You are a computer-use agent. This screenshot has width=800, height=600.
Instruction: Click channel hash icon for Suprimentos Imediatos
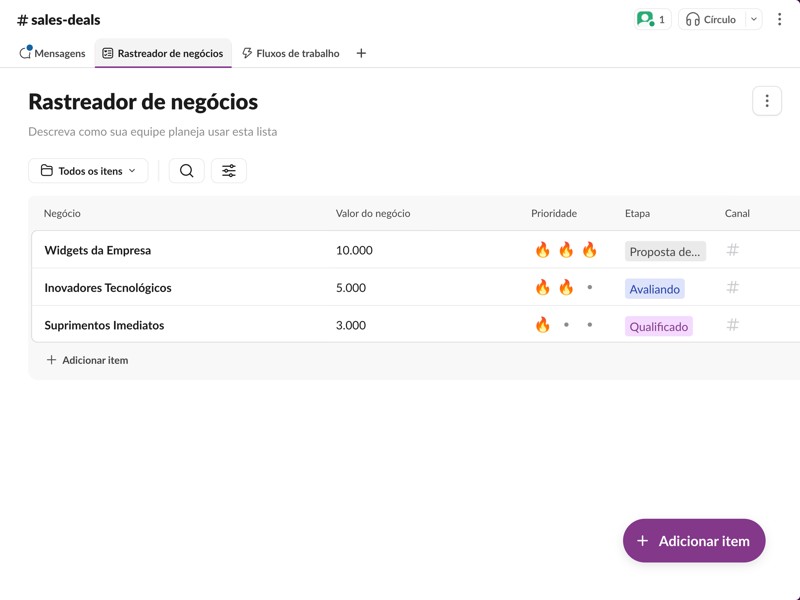click(x=733, y=324)
